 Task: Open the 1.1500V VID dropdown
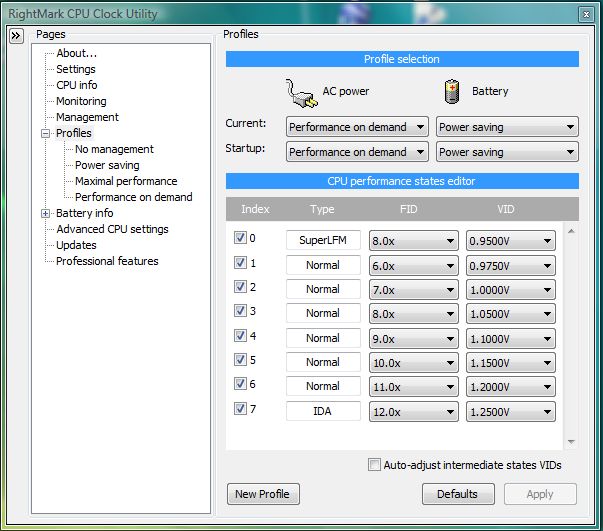(x=511, y=363)
